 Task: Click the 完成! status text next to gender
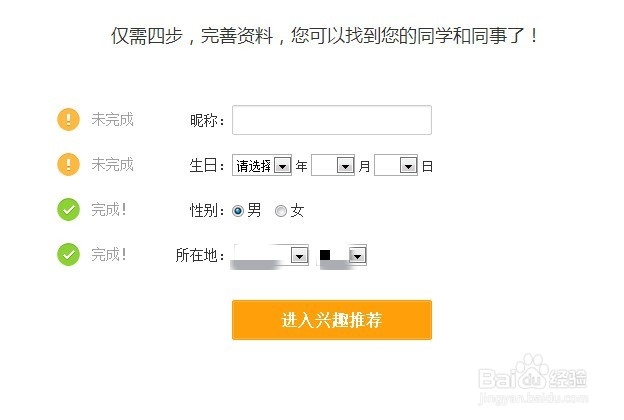pyautogui.click(x=109, y=210)
